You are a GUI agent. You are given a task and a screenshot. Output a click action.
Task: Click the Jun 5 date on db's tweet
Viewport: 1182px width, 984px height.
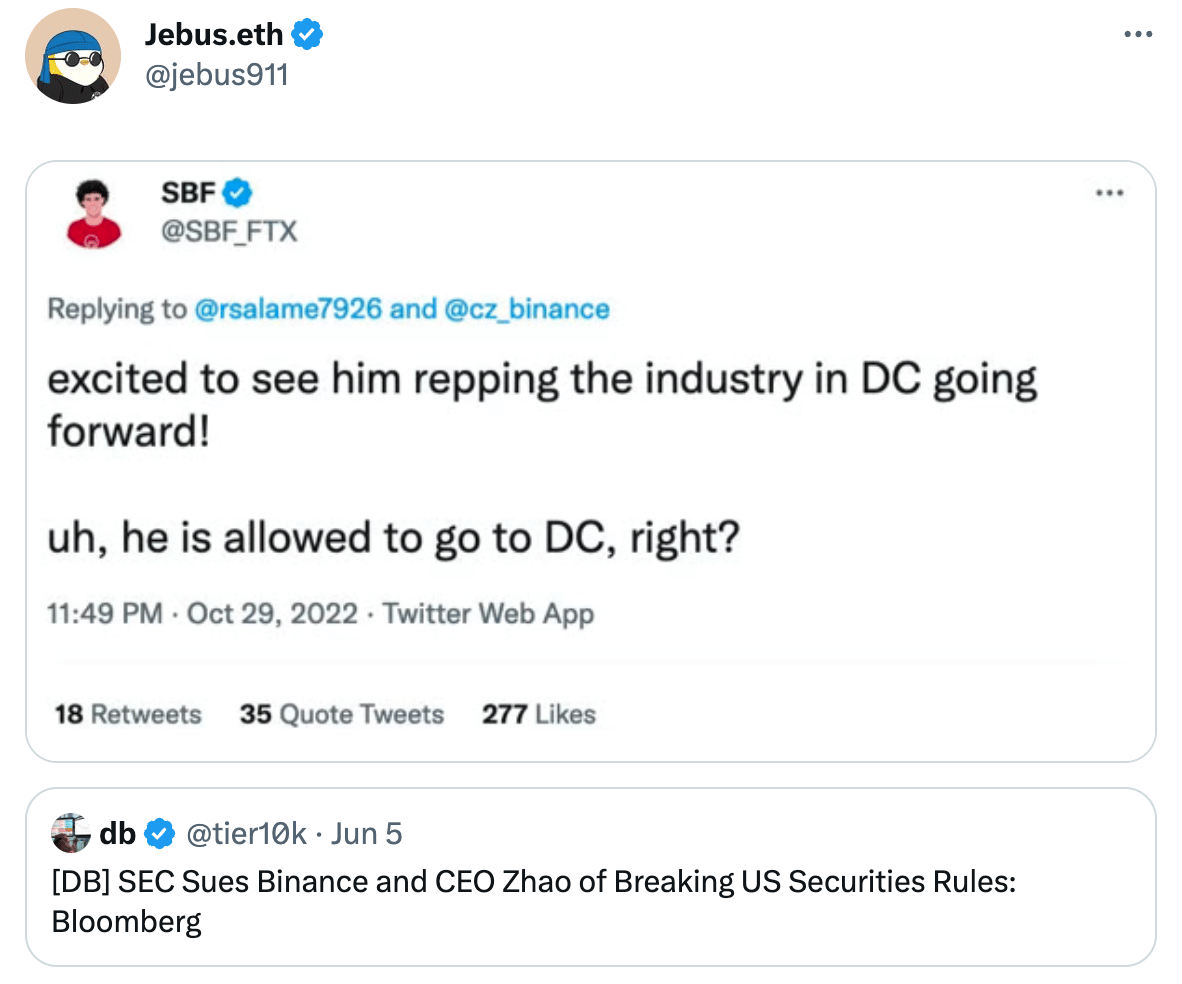(366, 832)
